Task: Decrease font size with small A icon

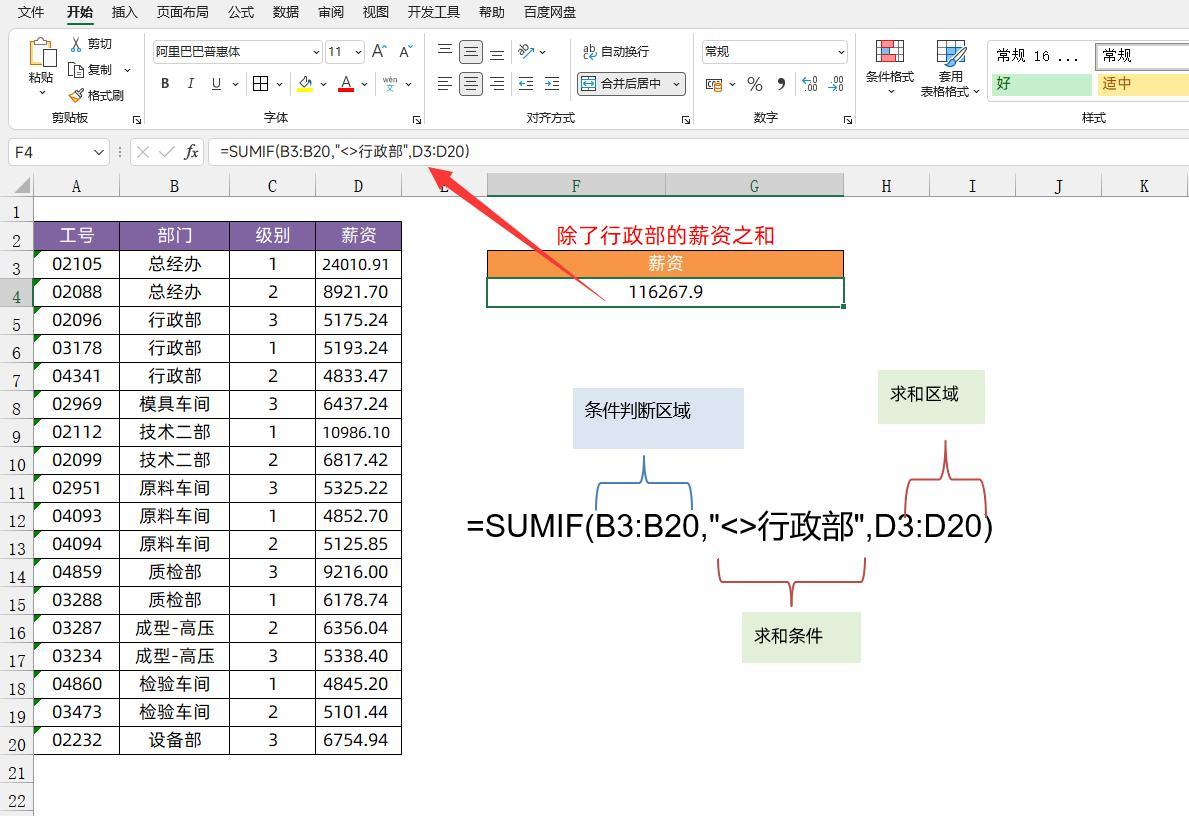Action: pos(406,52)
